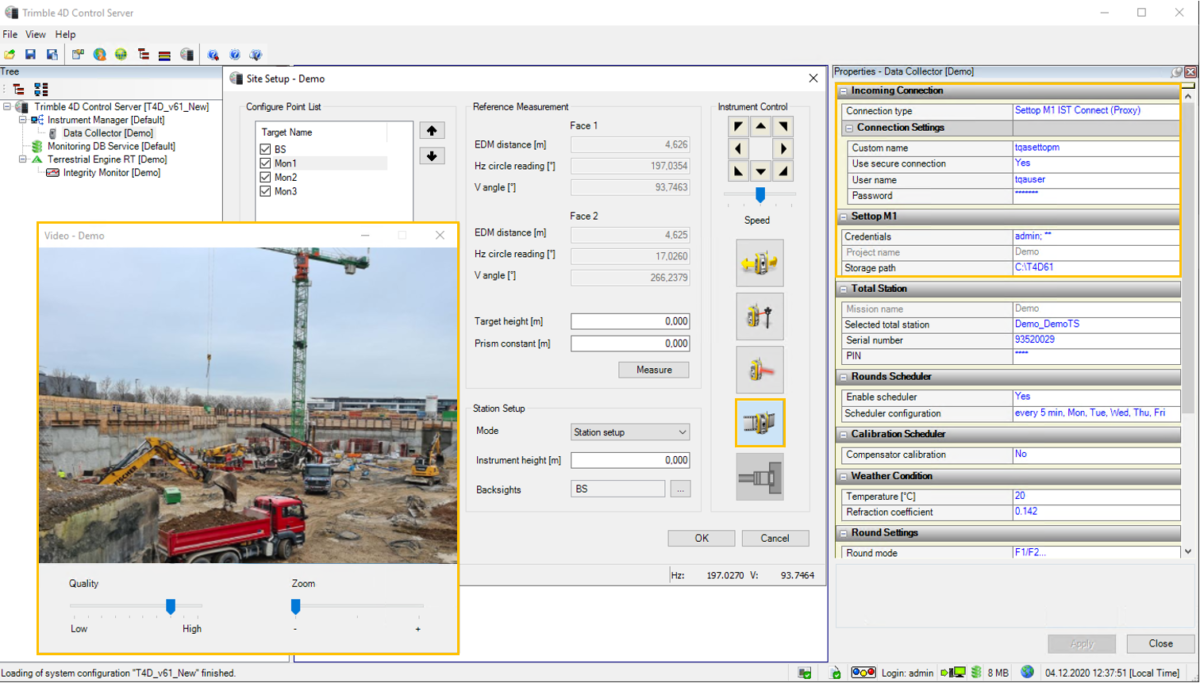Collapse the Terrestrial Engine RT node
This screenshot has width=1200, height=683.
(23, 159)
